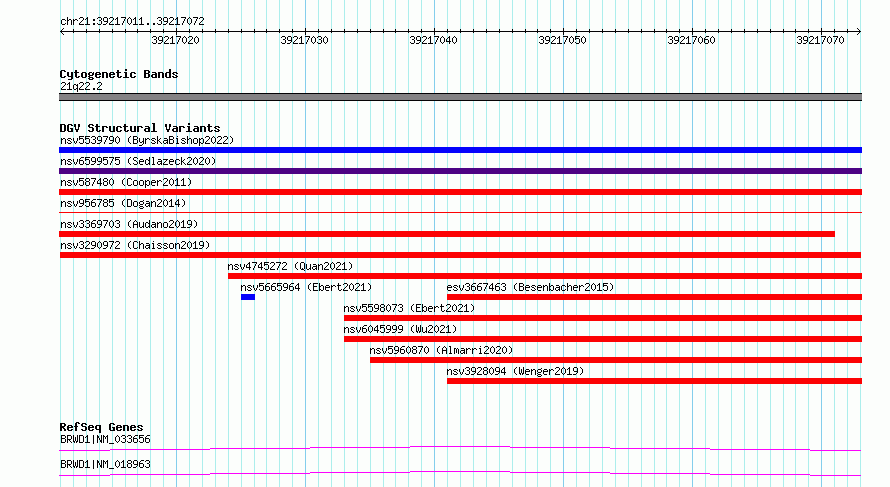This screenshot has width=890, height=487.
Task: Click the chr21:39217011..39217072 region label
Action: click(x=132, y=22)
